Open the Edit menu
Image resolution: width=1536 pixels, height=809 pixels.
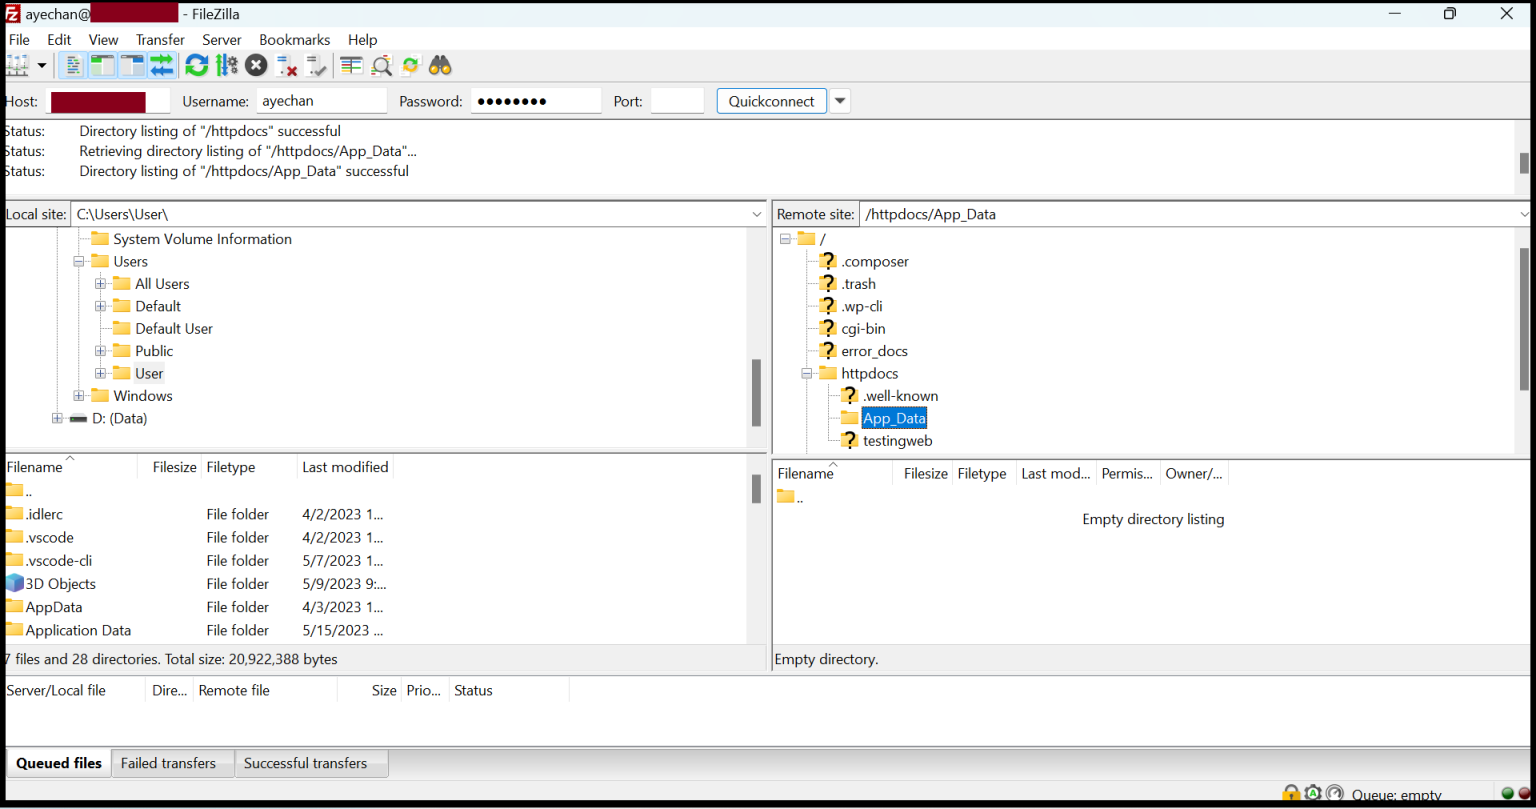coord(59,40)
